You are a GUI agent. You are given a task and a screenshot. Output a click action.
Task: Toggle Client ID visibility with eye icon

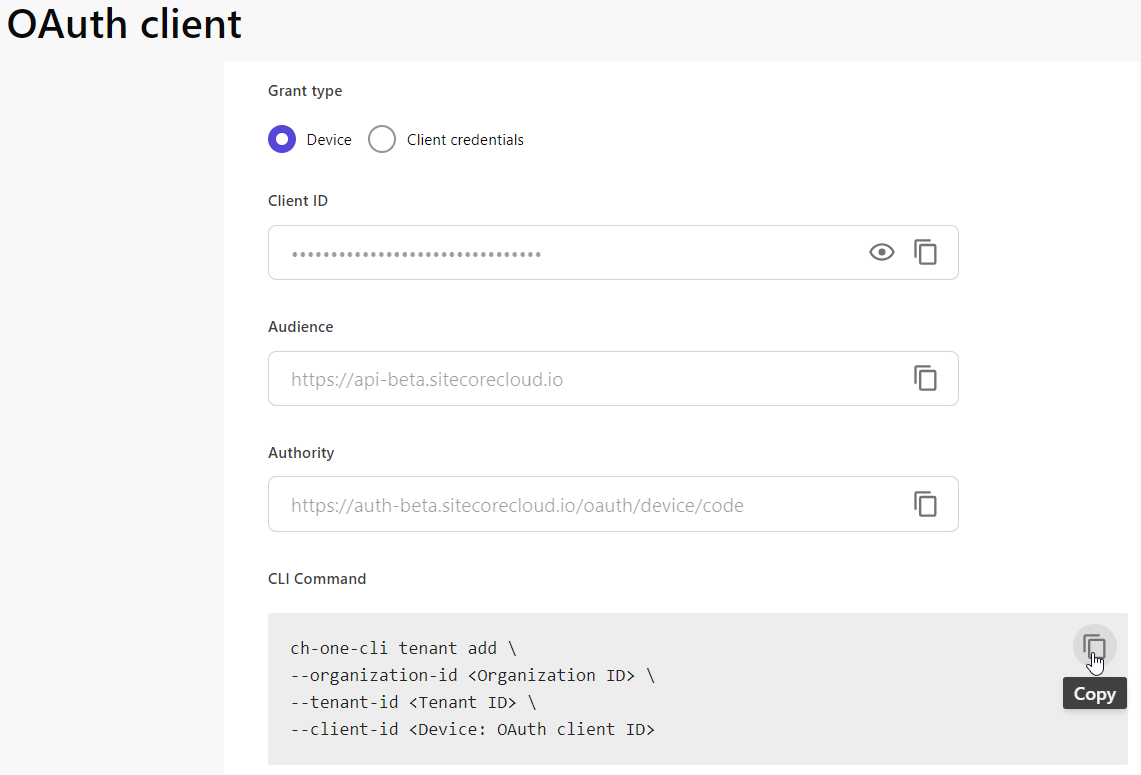tap(881, 252)
